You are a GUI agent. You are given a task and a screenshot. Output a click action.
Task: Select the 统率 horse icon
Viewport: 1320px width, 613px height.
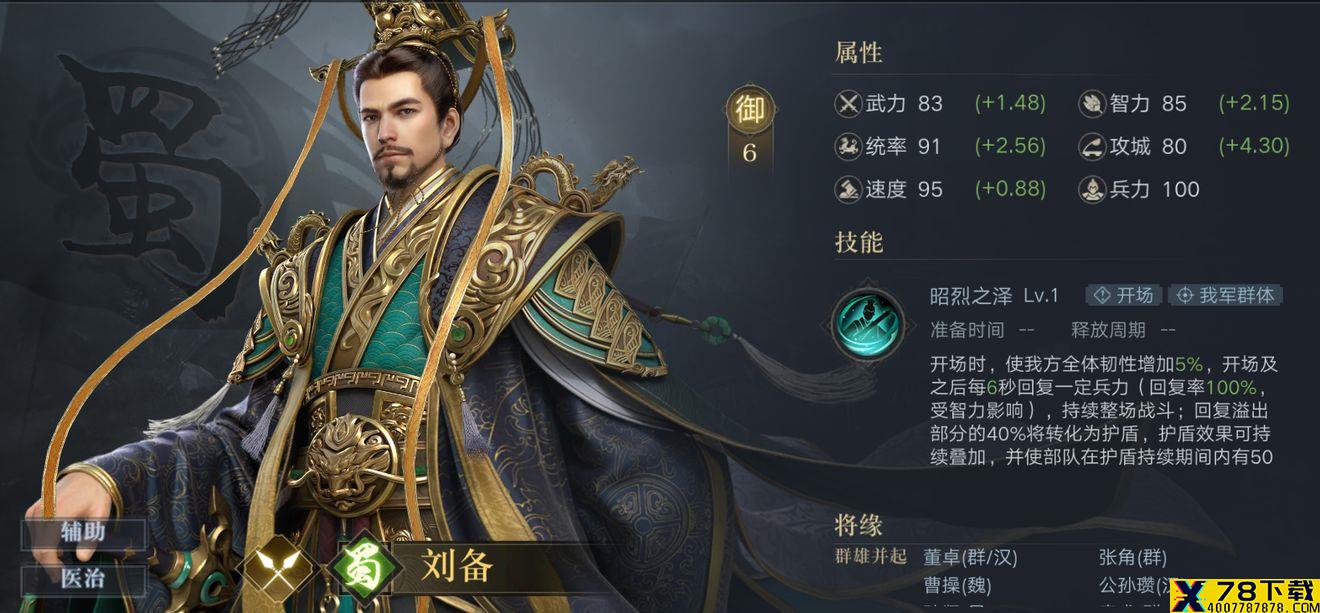coord(848,146)
